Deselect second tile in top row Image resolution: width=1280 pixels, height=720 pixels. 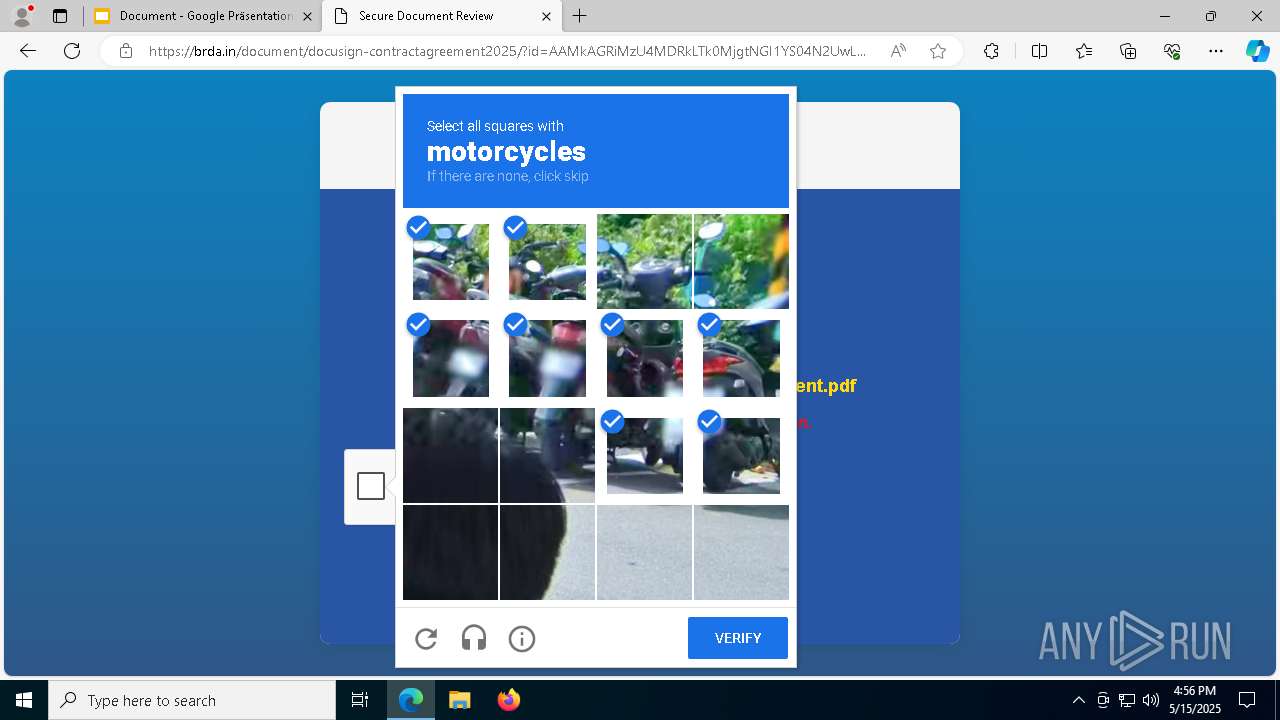coord(547,261)
